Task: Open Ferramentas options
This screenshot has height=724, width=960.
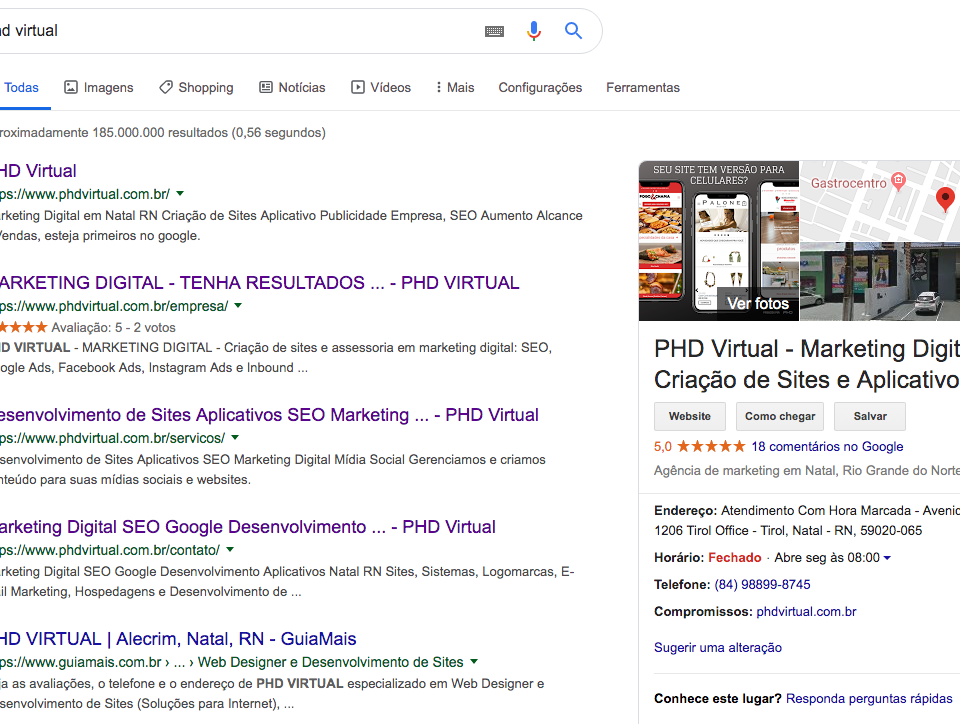Action: (643, 88)
